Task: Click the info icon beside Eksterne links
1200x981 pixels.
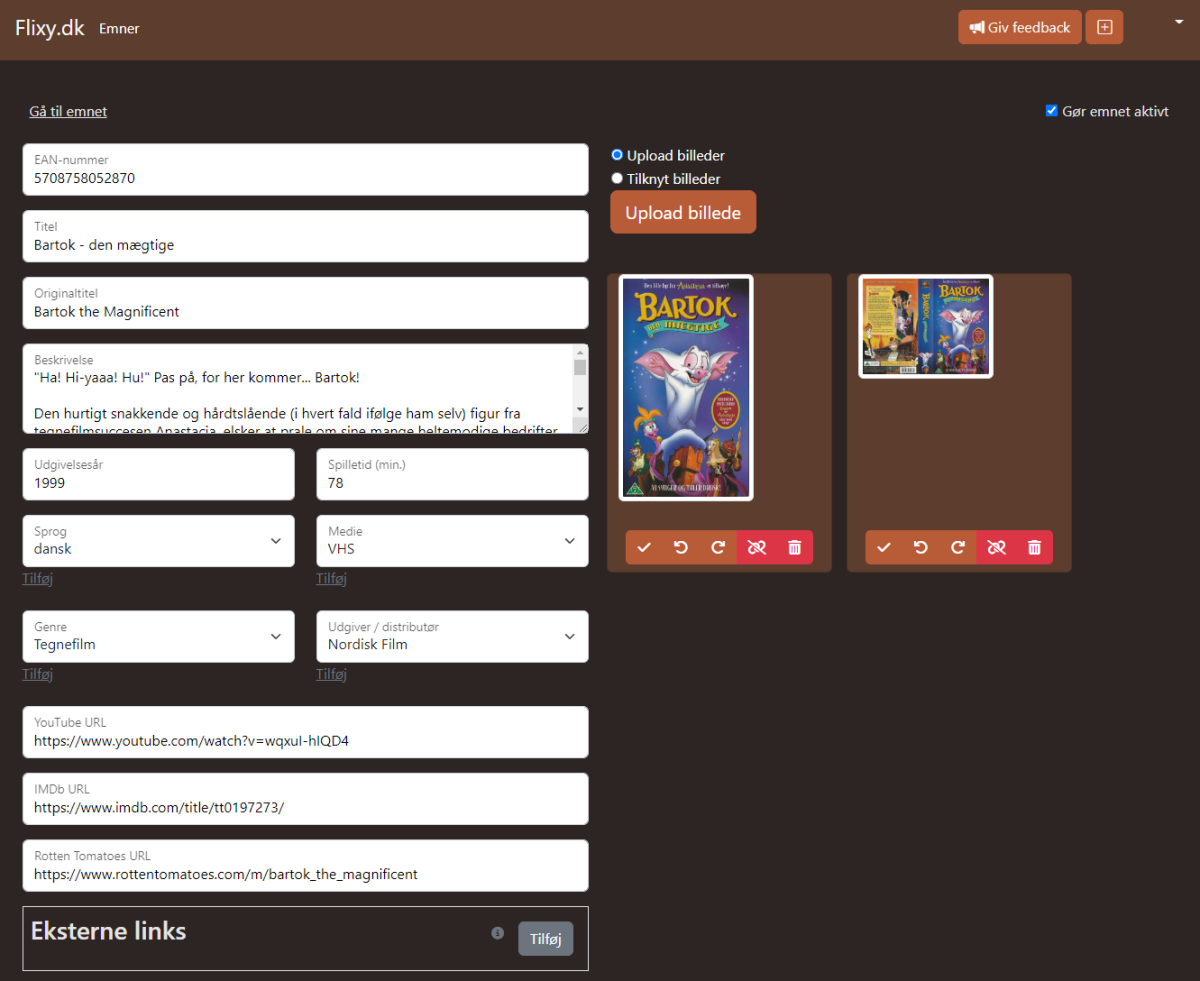Action: coord(498,933)
